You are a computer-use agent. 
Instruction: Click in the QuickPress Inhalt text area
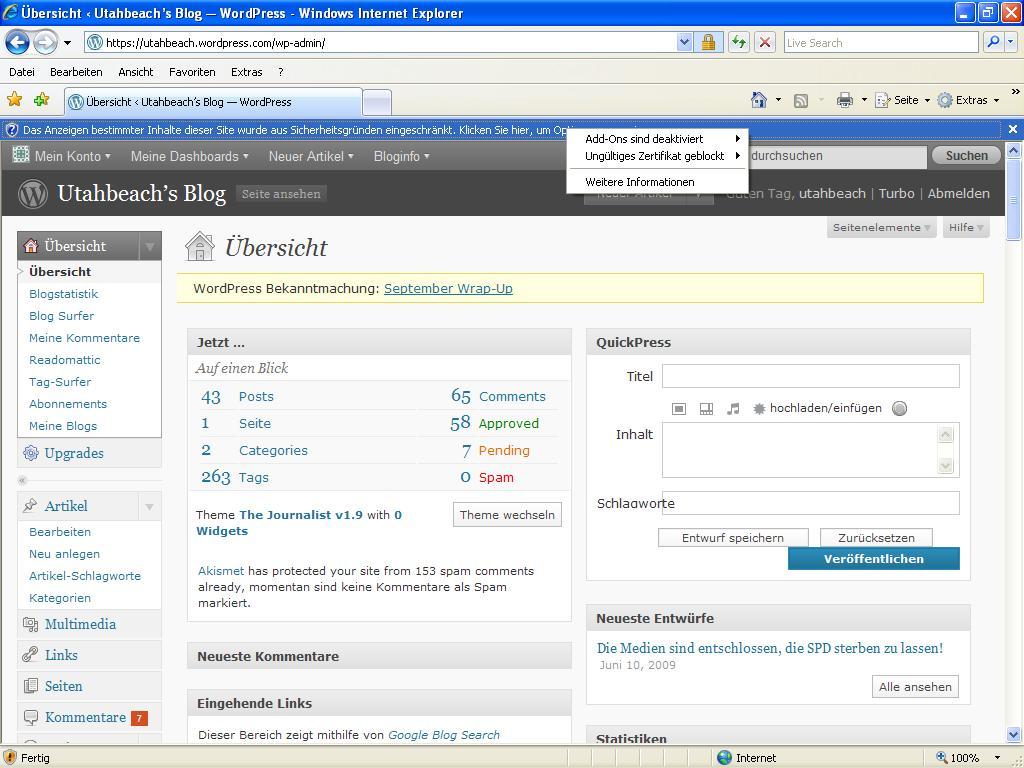pos(810,450)
